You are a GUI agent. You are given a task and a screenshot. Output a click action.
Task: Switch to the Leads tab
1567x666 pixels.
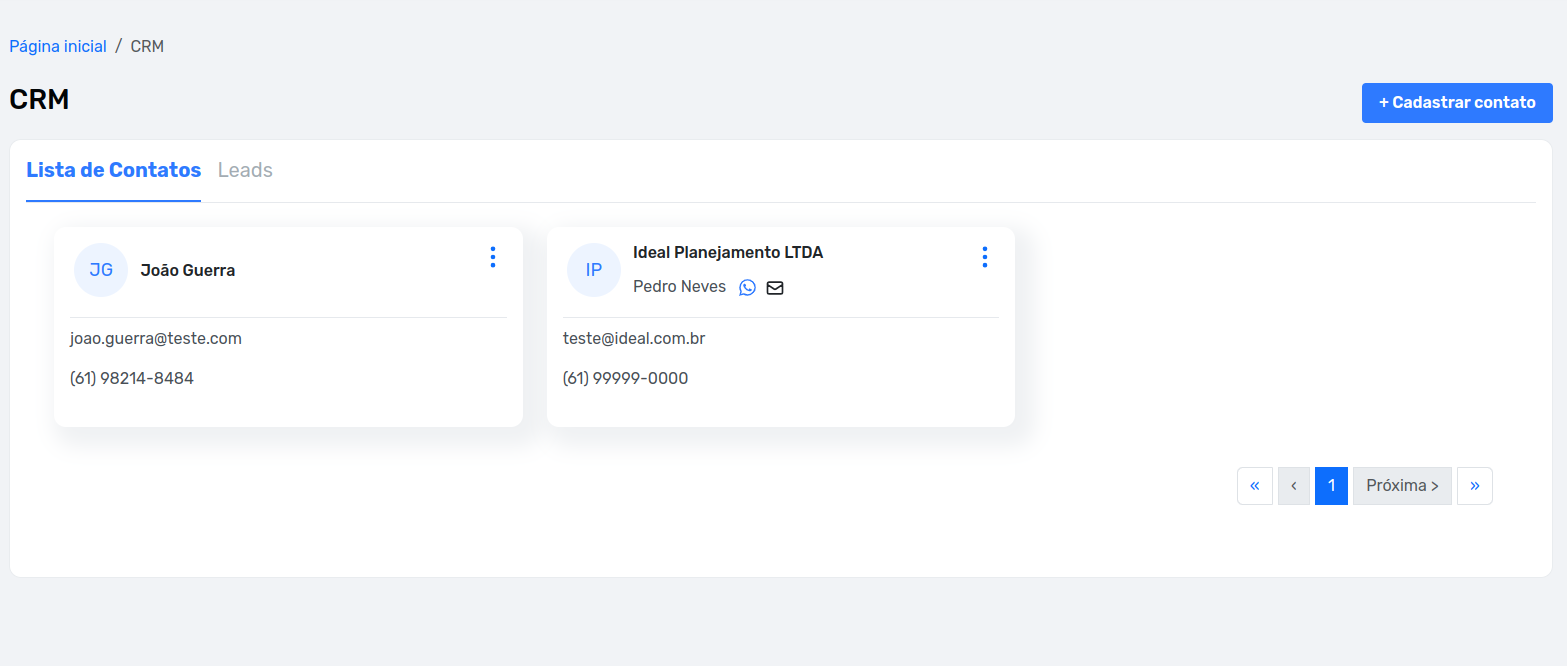pyautogui.click(x=245, y=170)
